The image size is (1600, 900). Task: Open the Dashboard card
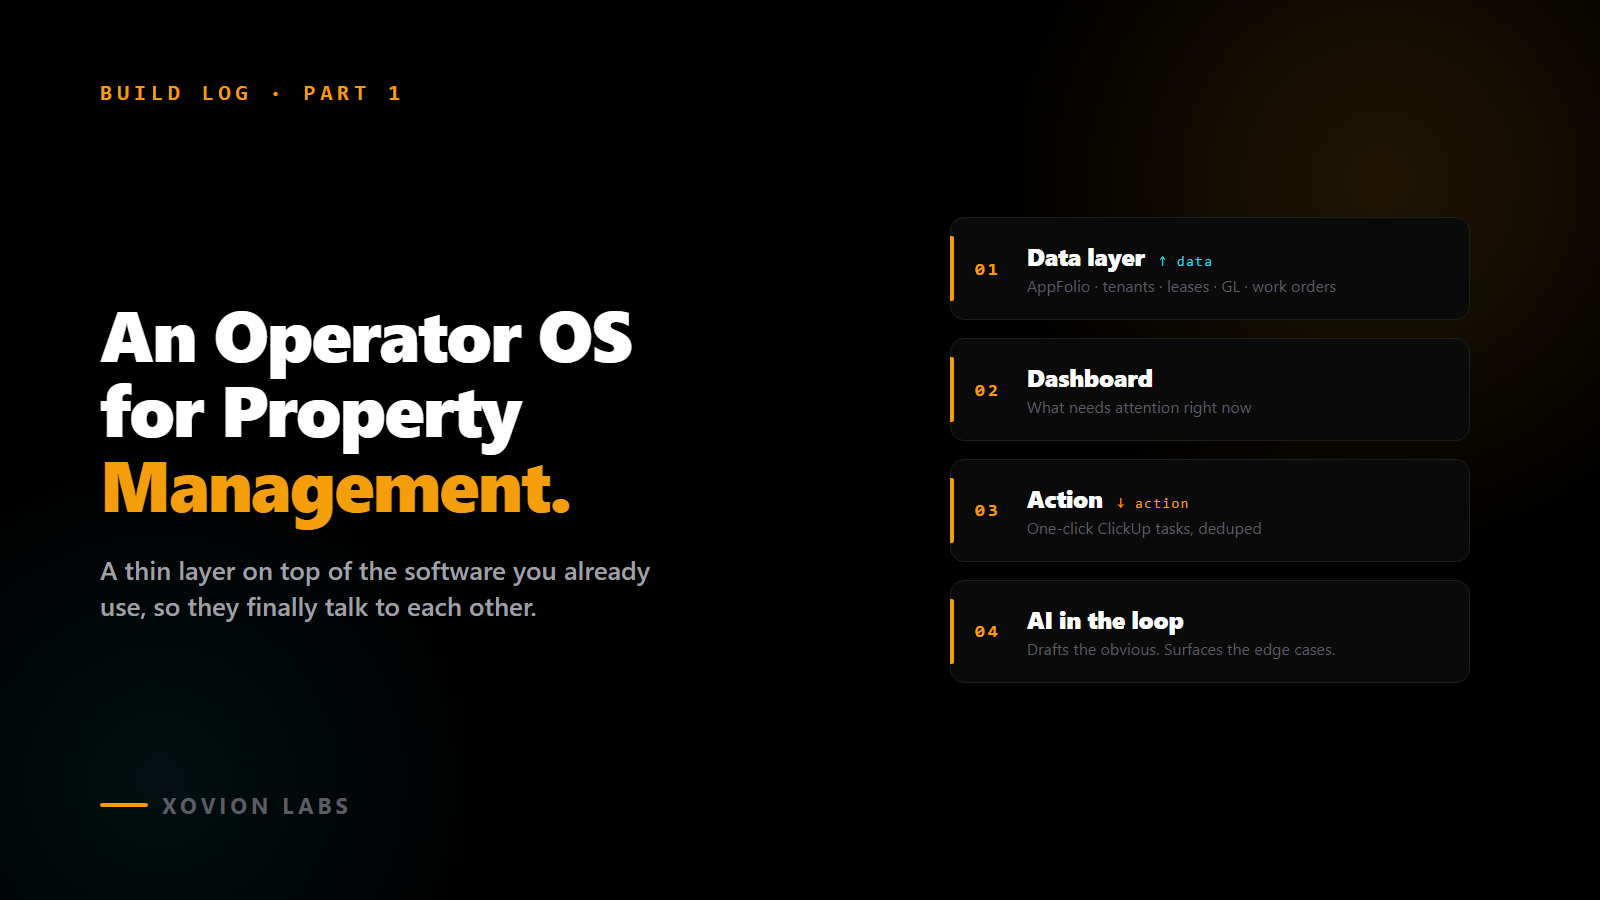tap(1209, 390)
